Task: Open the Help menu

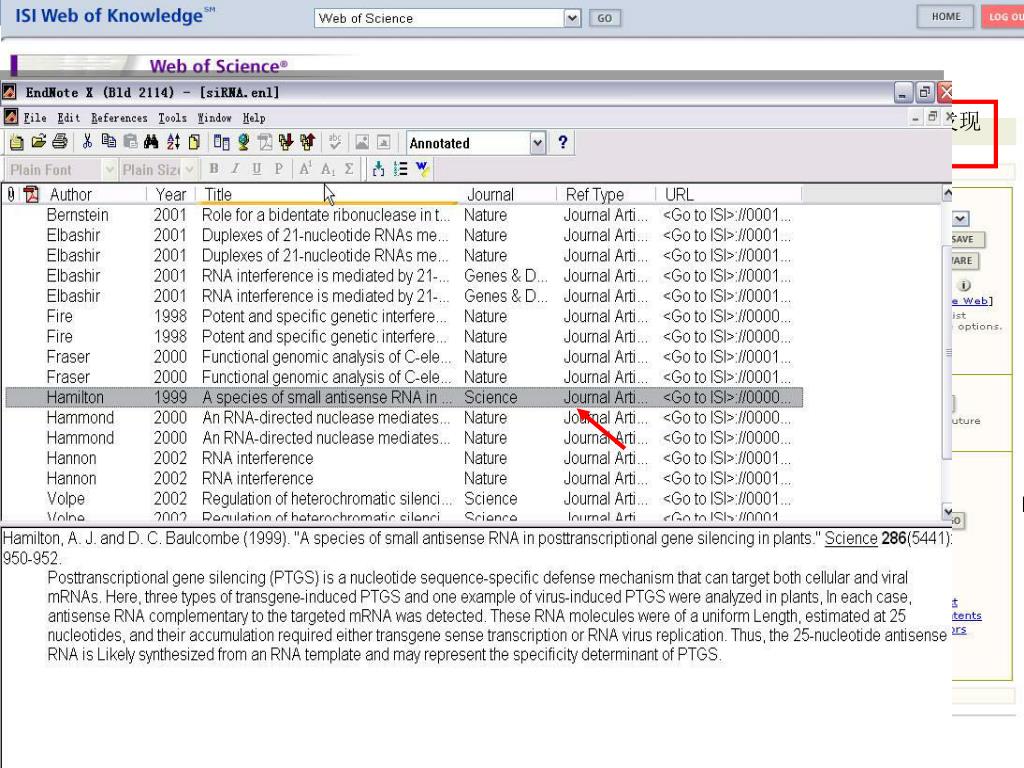Action: 254,118
